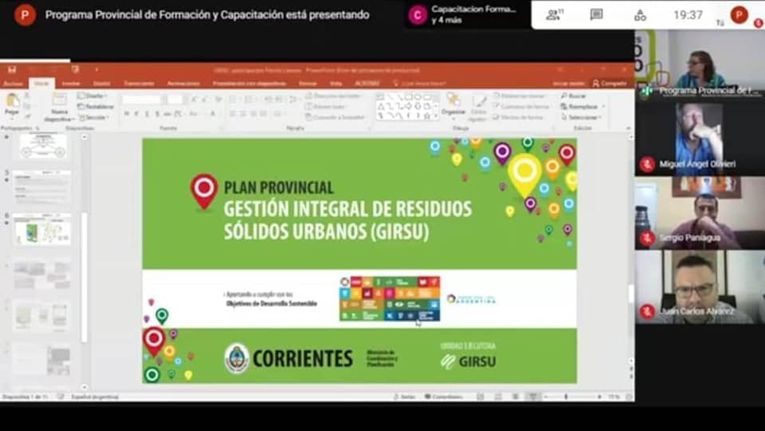Switch to Reading view icon
This screenshot has height=431, width=765.
point(515,397)
